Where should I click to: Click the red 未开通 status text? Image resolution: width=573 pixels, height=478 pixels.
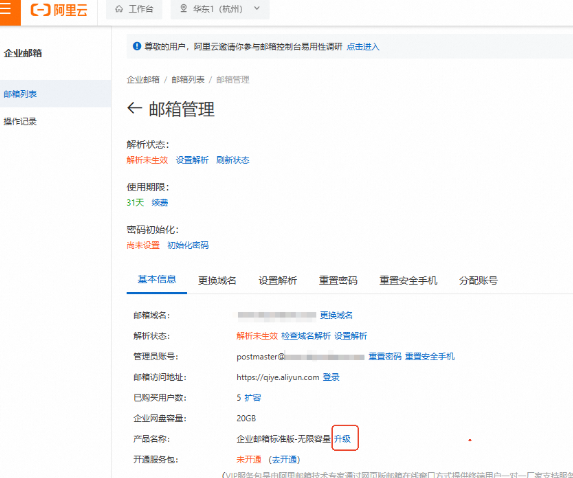tap(249, 459)
